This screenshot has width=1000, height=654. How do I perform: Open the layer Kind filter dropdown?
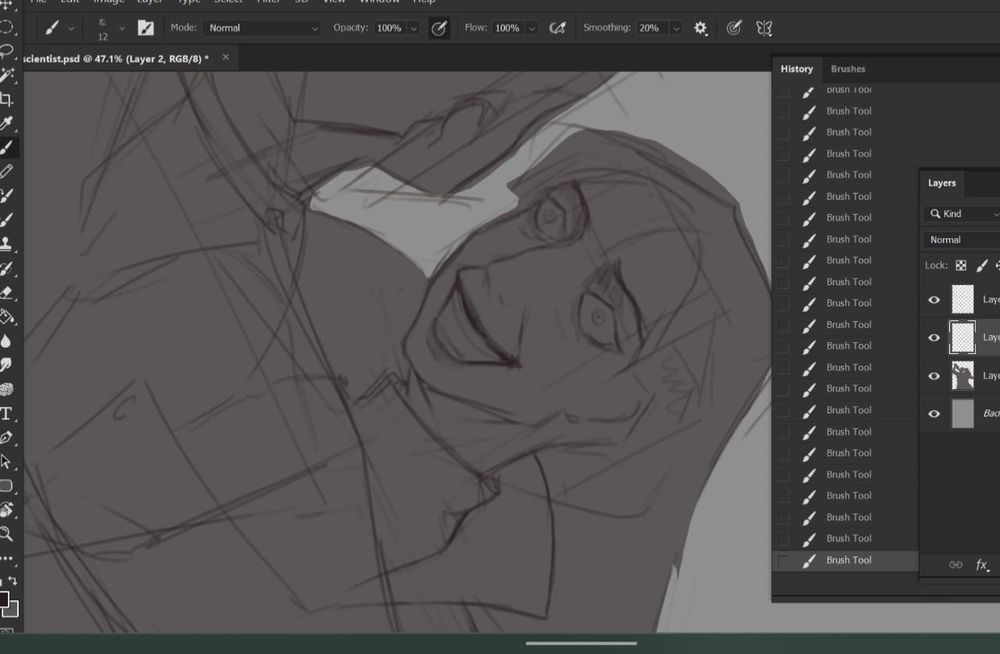(x=961, y=214)
